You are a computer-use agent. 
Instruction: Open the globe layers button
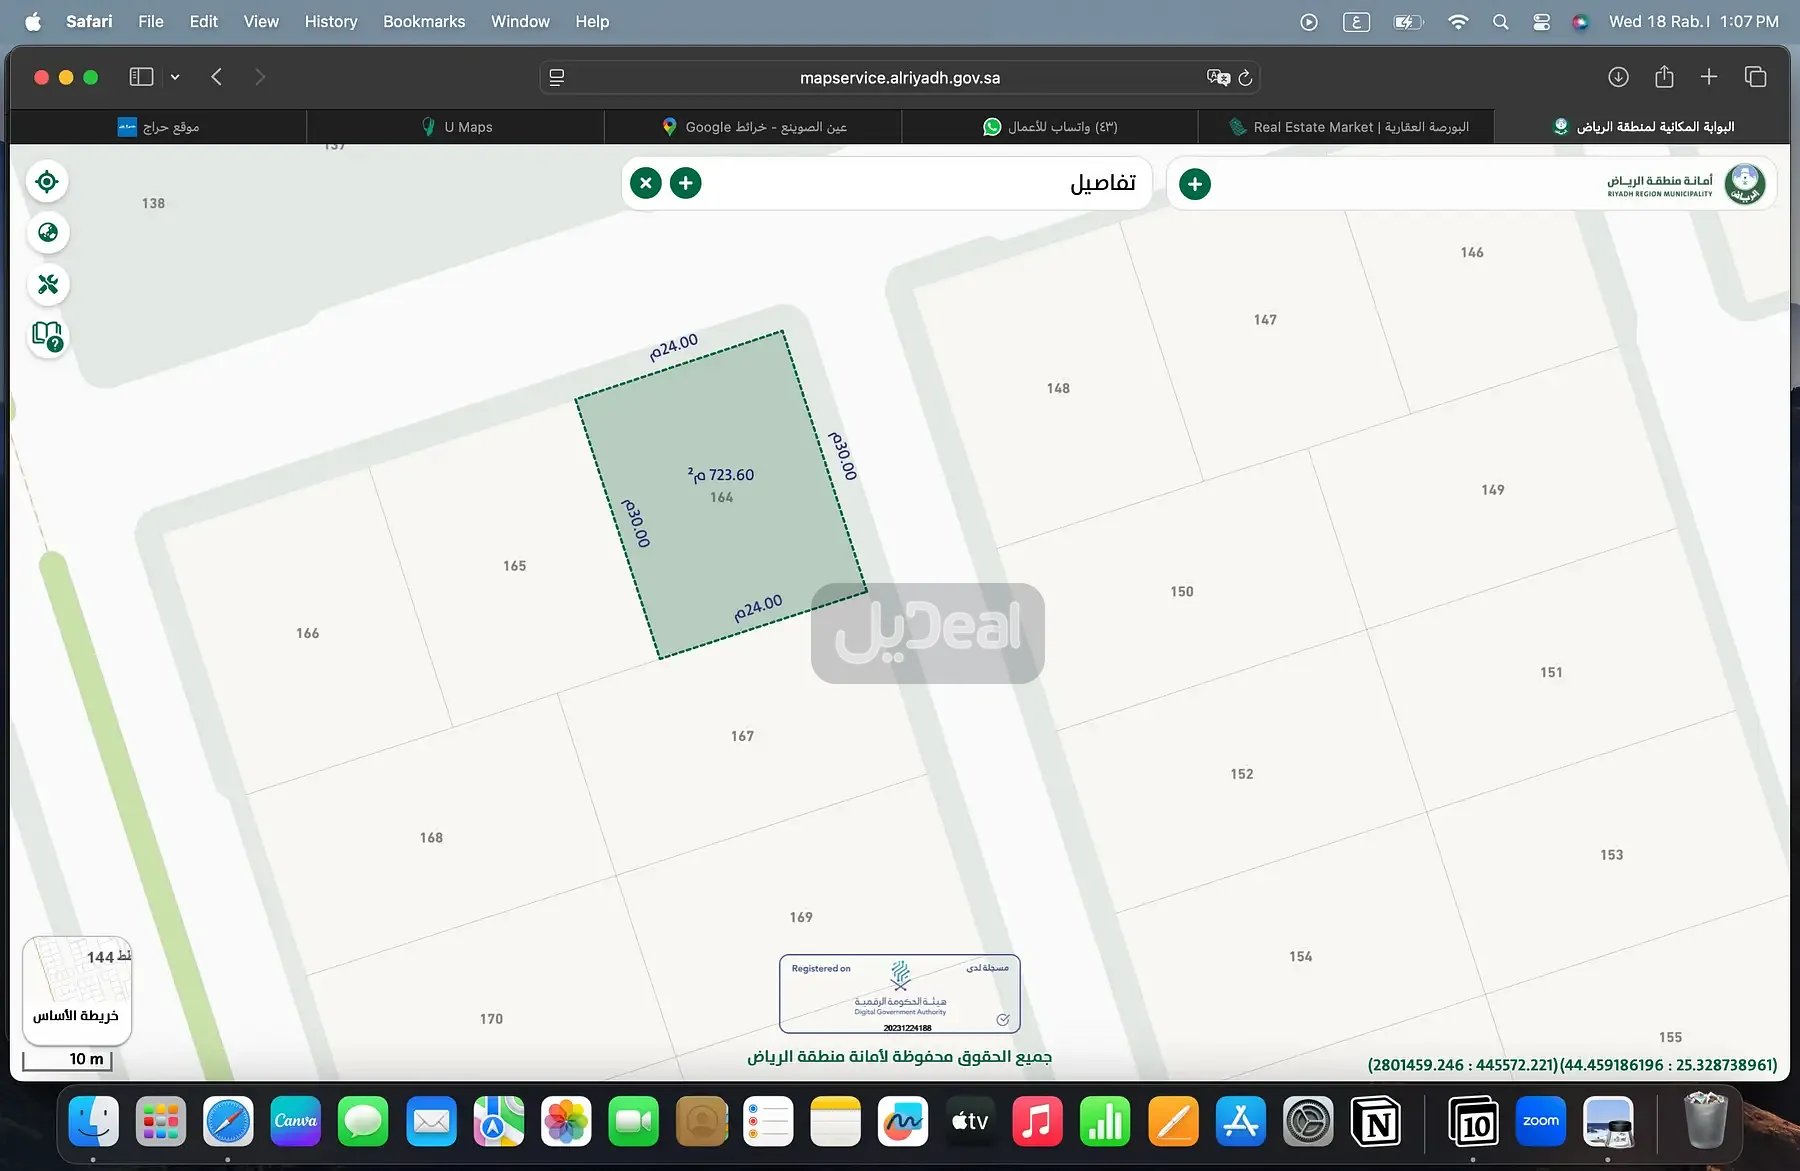point(47,233)
